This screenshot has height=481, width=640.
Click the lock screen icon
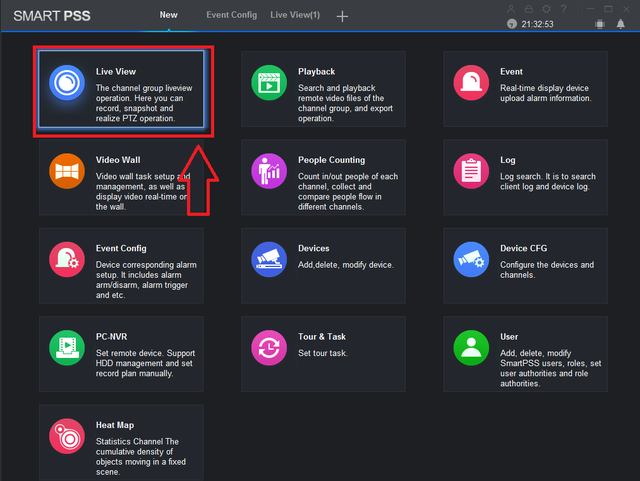(x=529, y=9)
